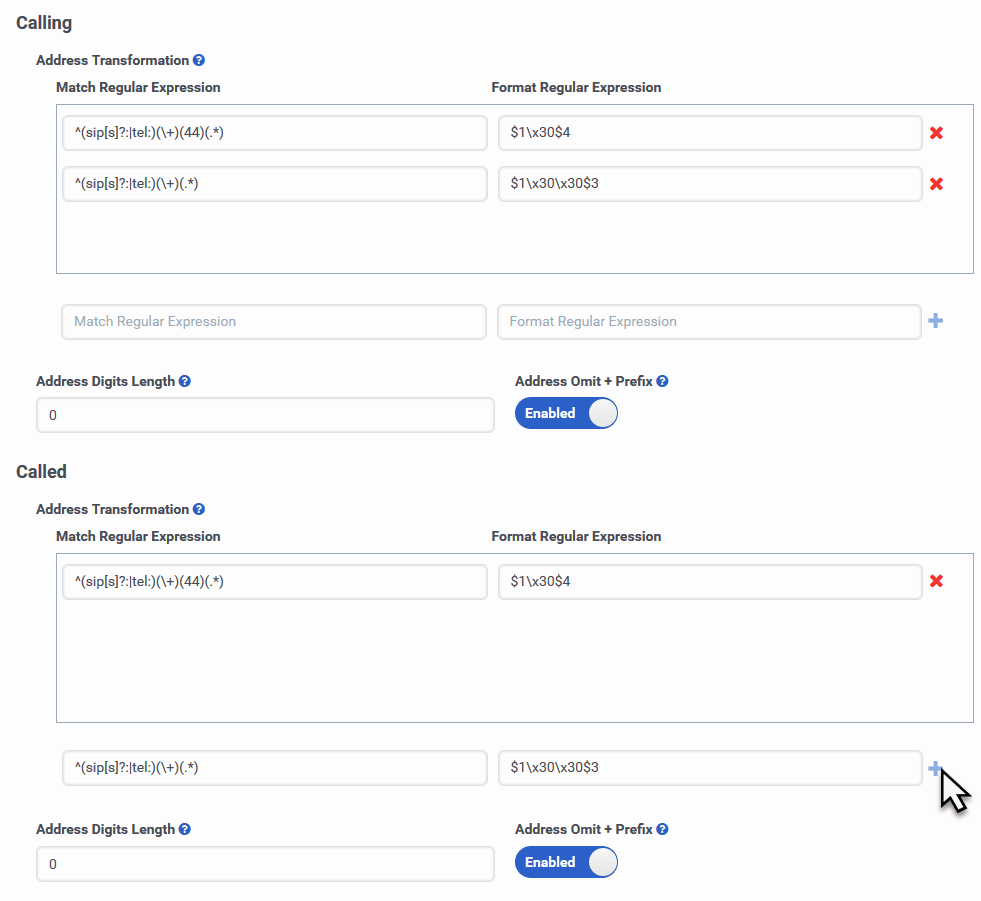The width and height of the screenshot is (981, 901).
Task: Click empty Match Regular Expression field under Calling
Action: [274, 322]
